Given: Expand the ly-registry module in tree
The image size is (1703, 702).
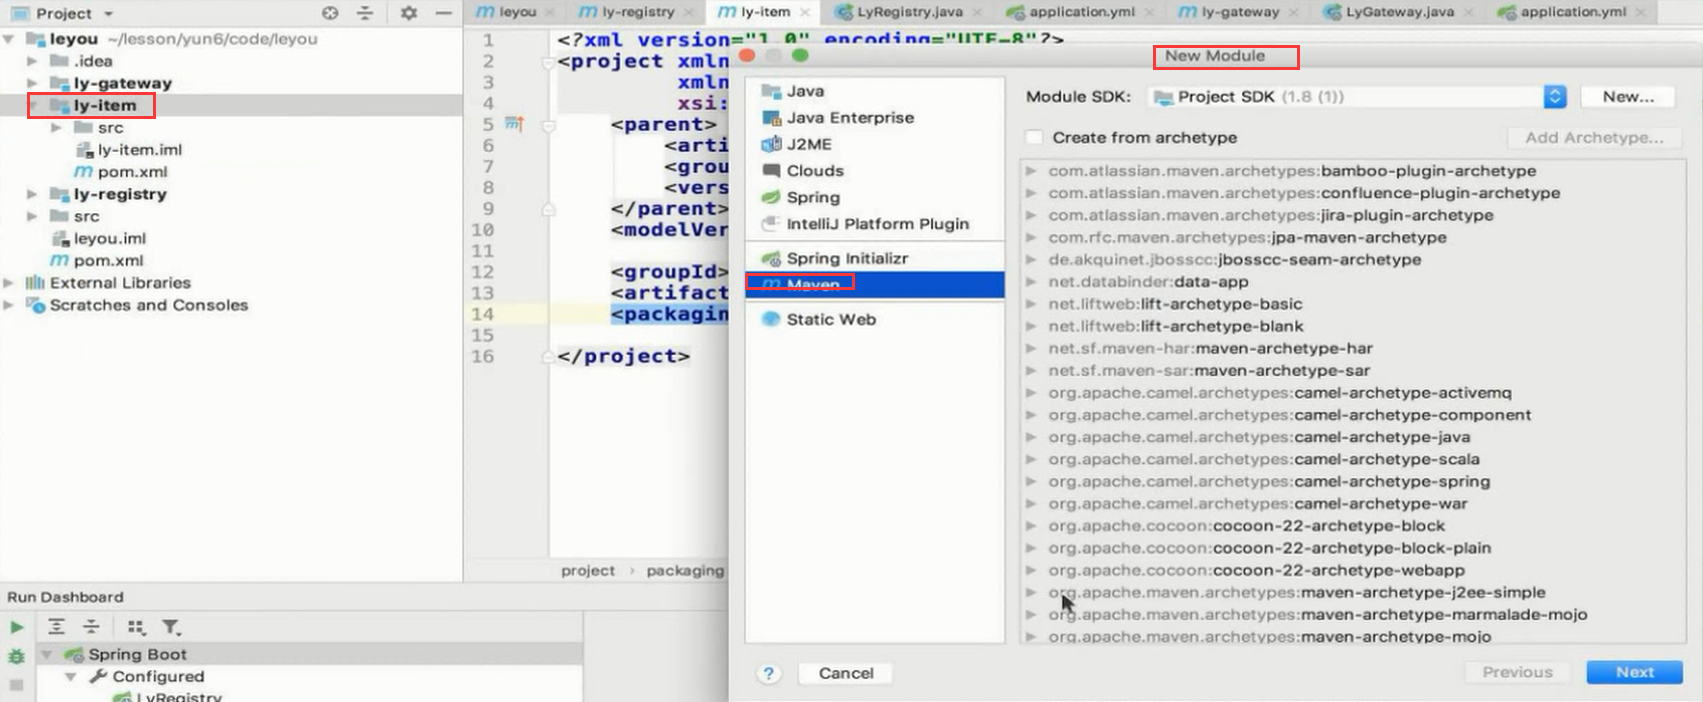Looking at the screenshot, I should tap(32, 194).
